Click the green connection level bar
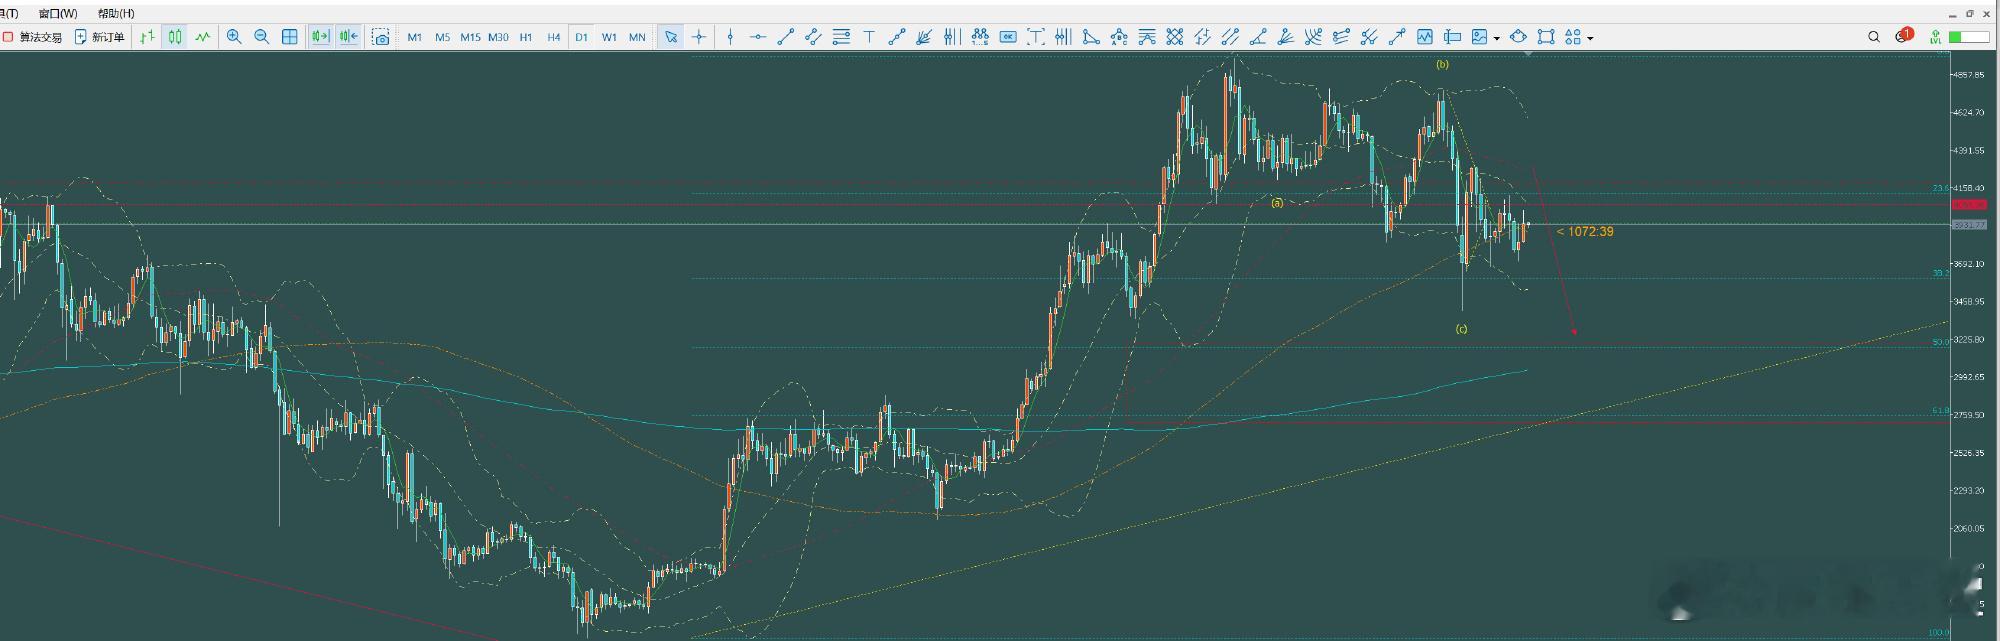Viewport: 2000px width, 641px height. coord(1969,37)
